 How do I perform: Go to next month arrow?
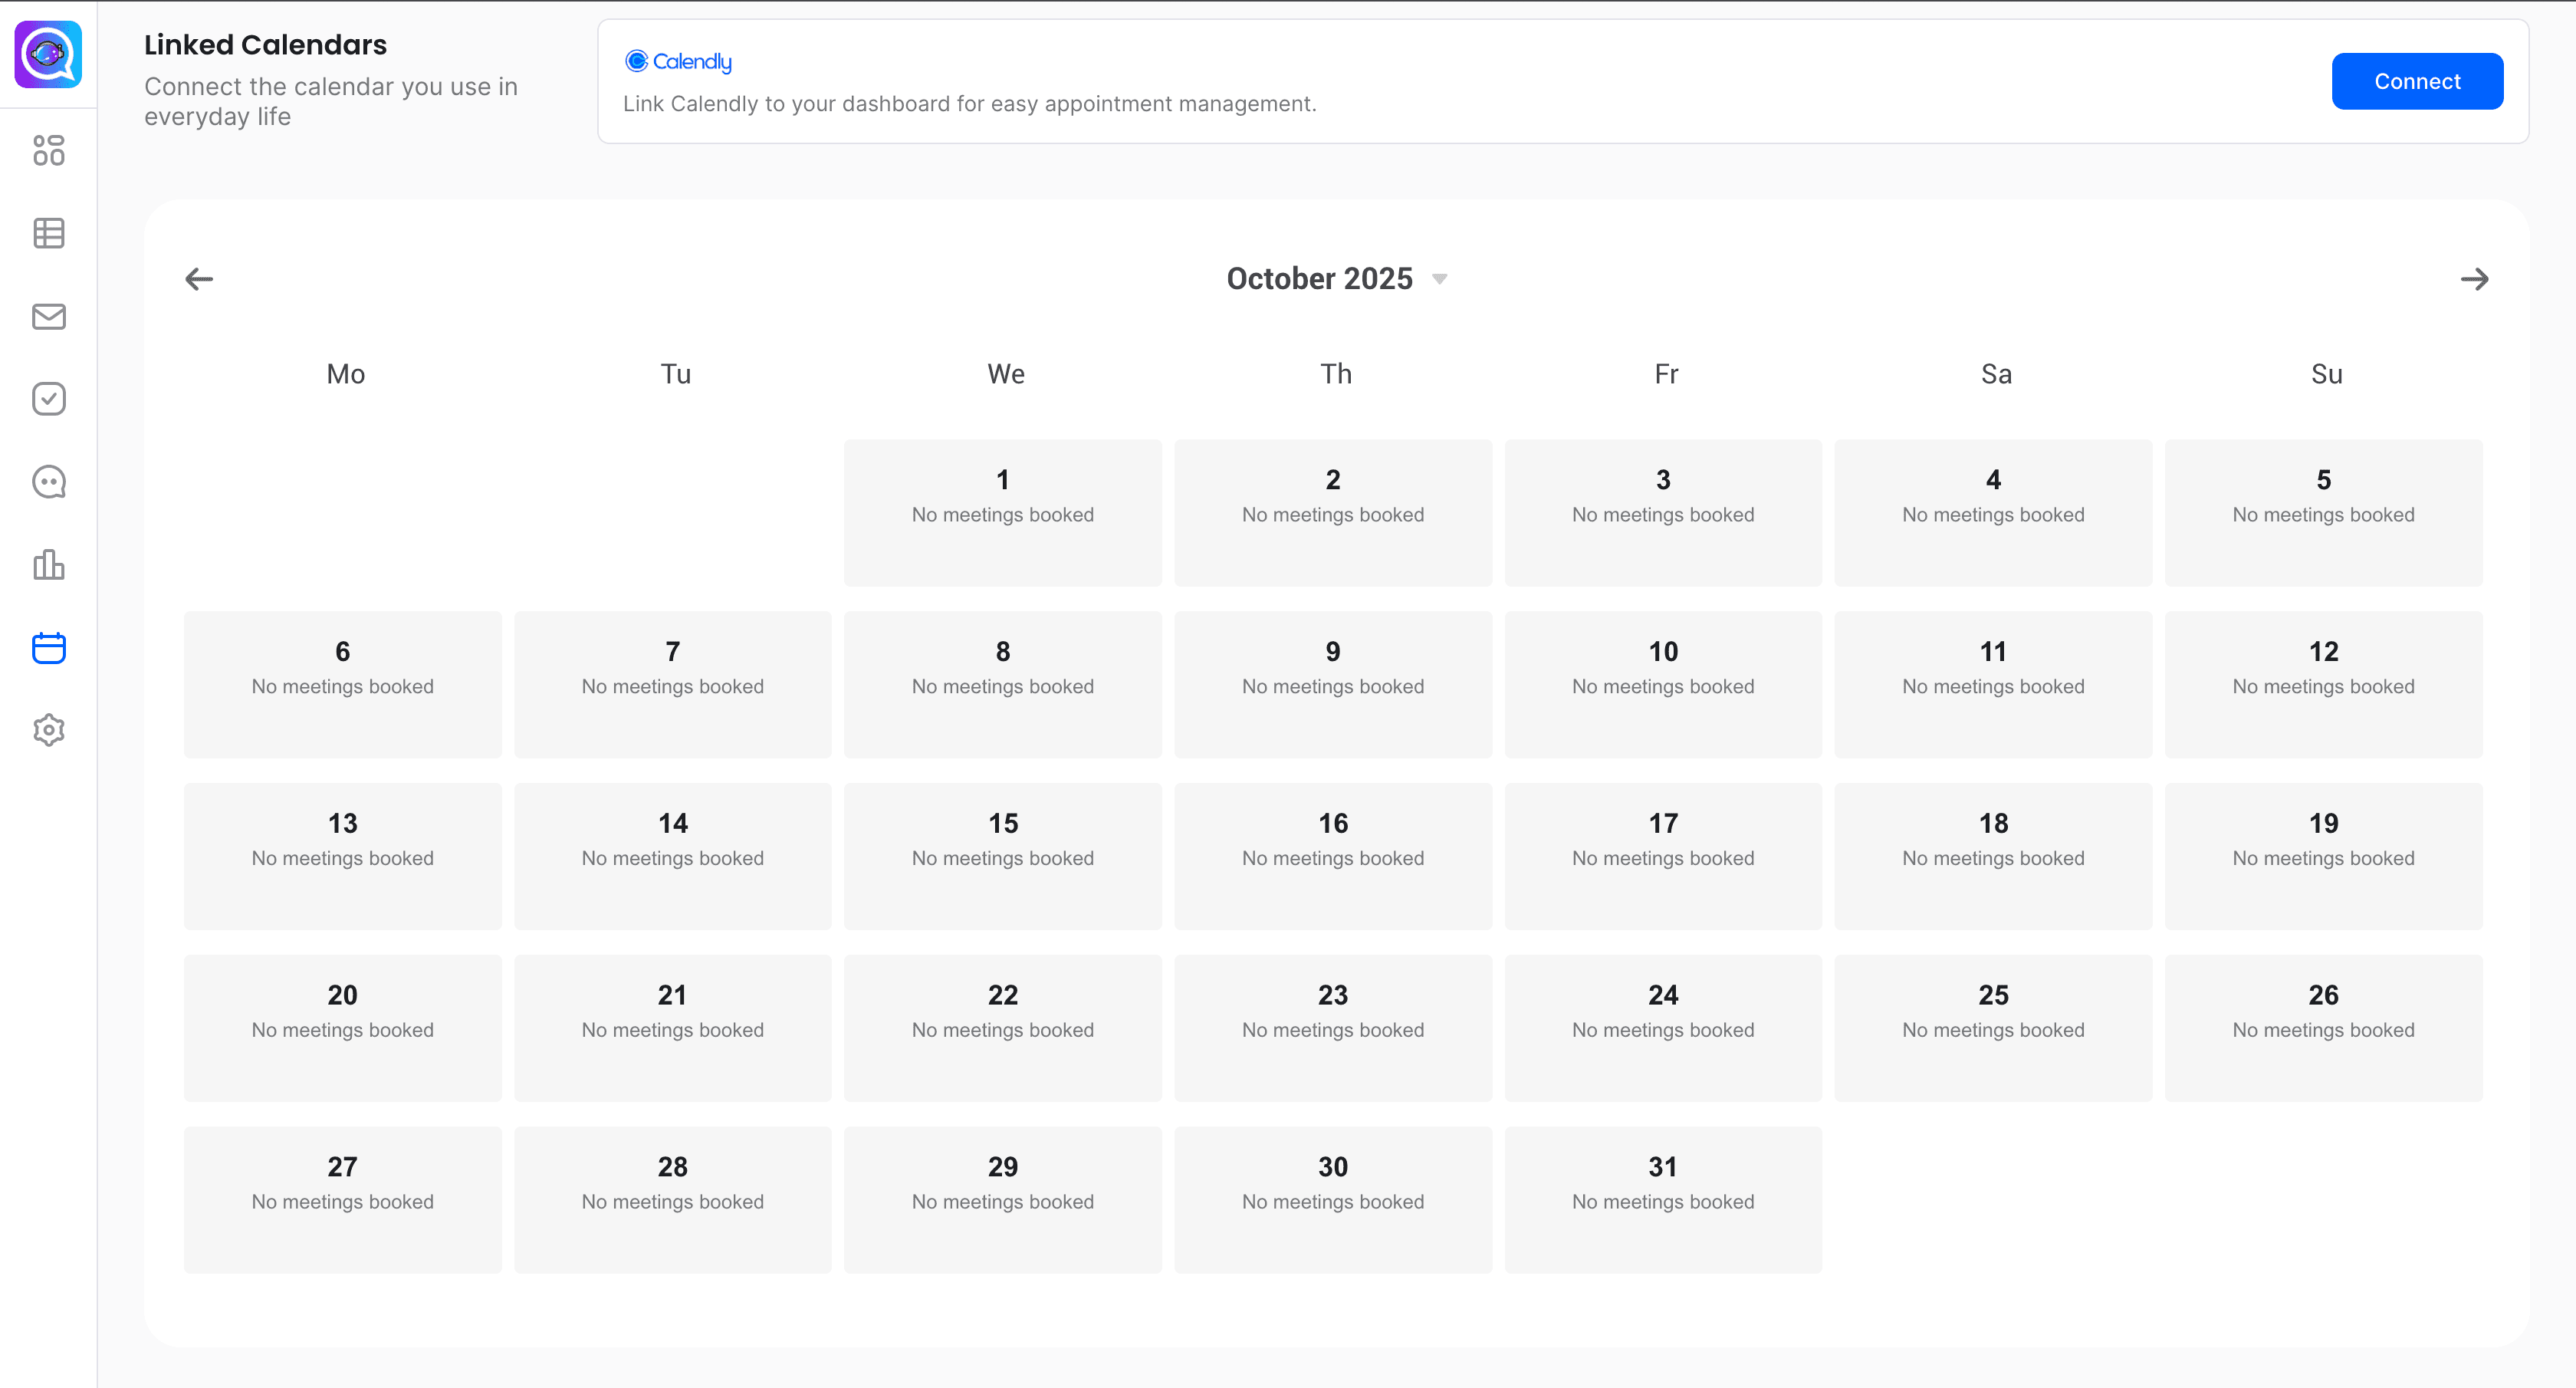pos(2474,279)
